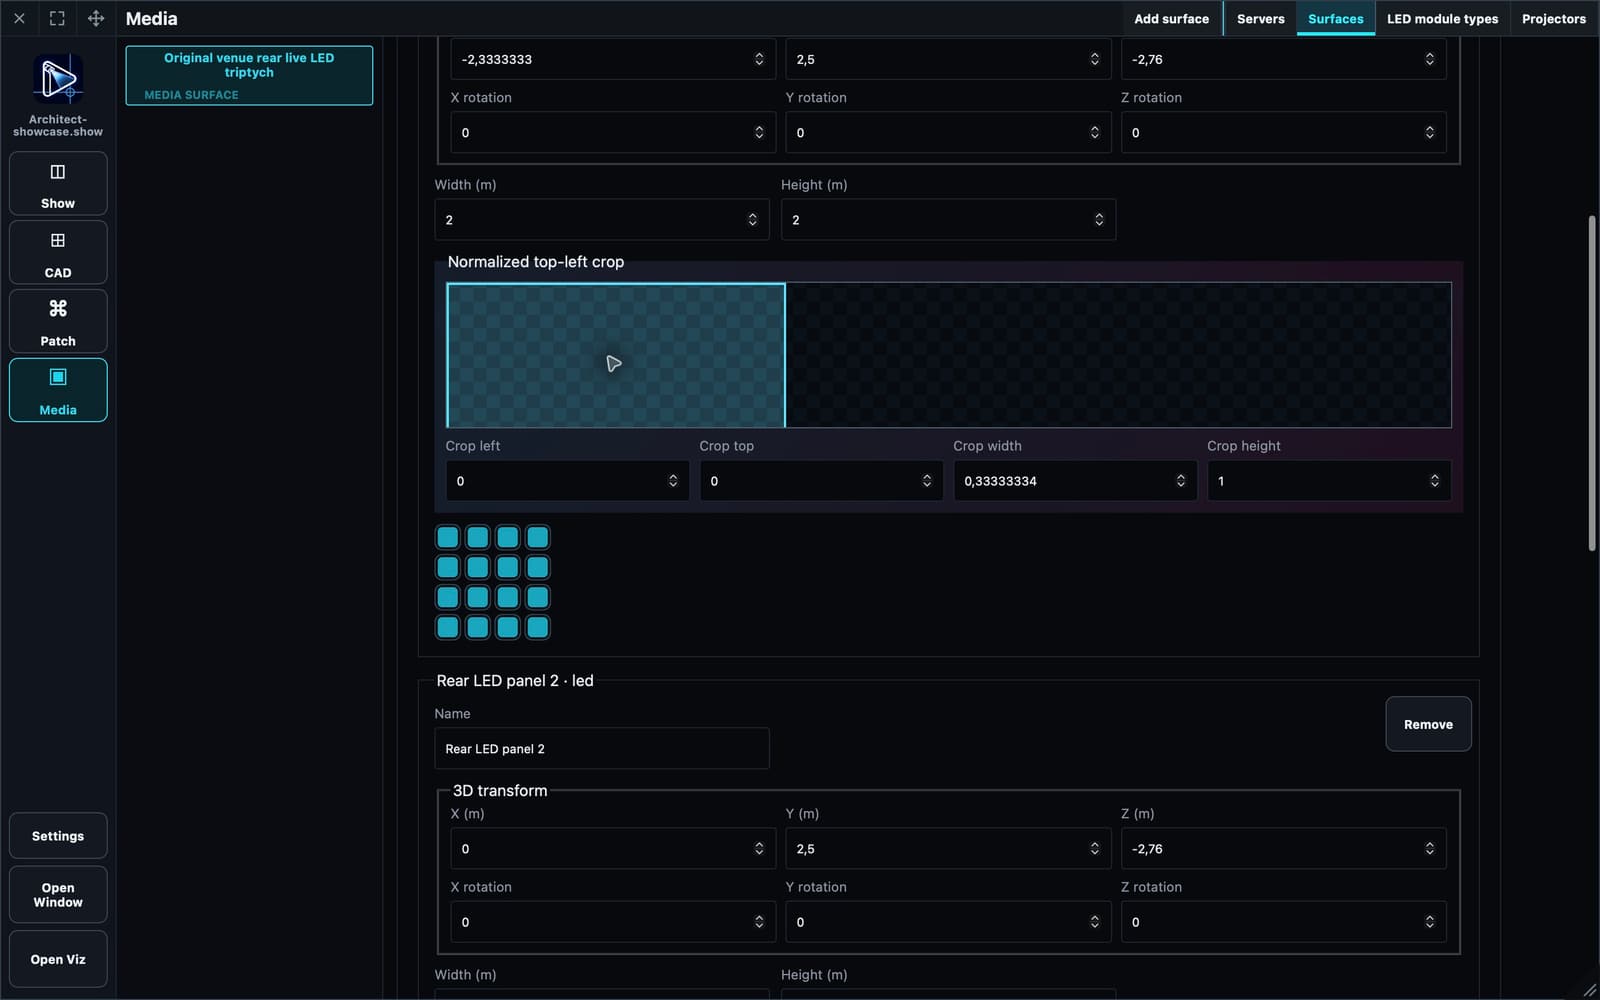Open Projectors tab

pos(1554,18)
